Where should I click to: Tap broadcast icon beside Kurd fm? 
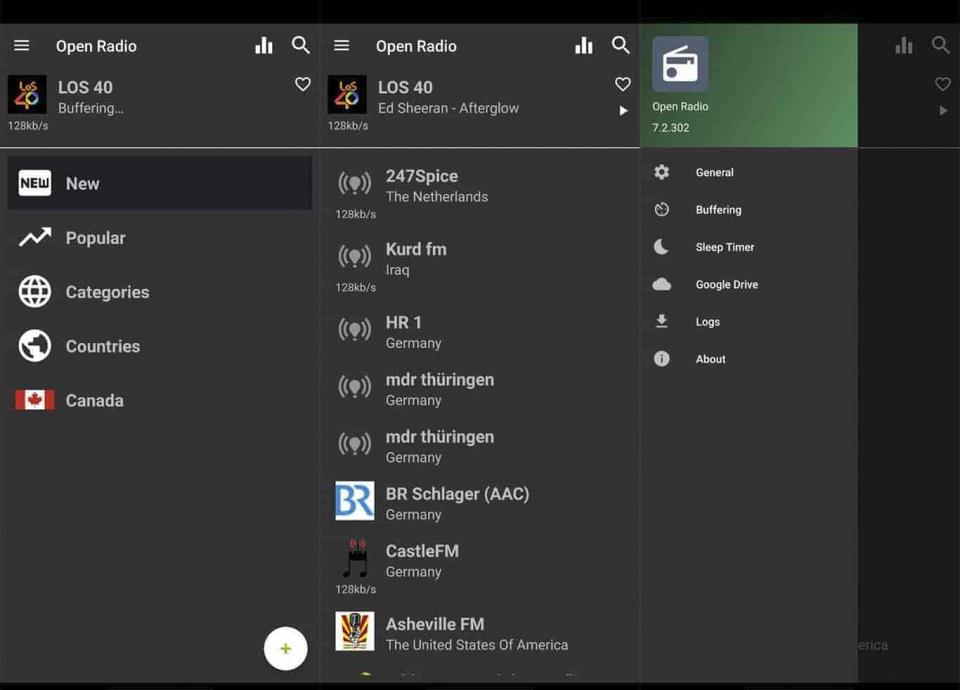[354, 257]
